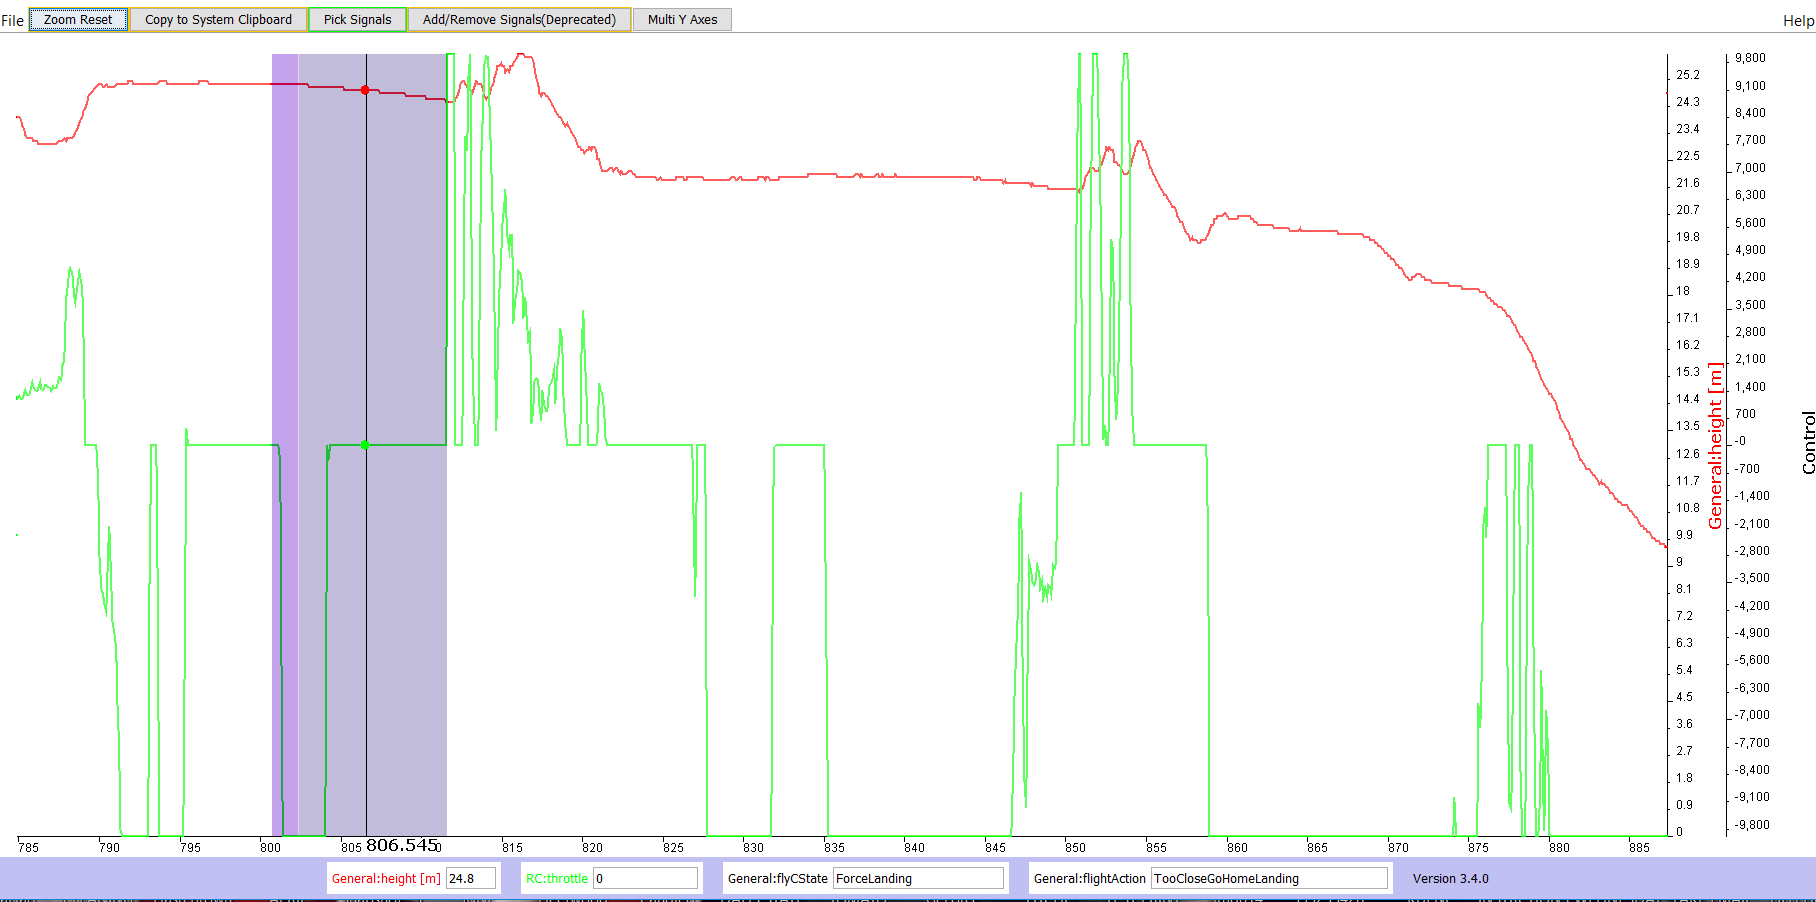Click the vertical General:height [m] axis title

pyautogui.click(x=1716, y=445)
